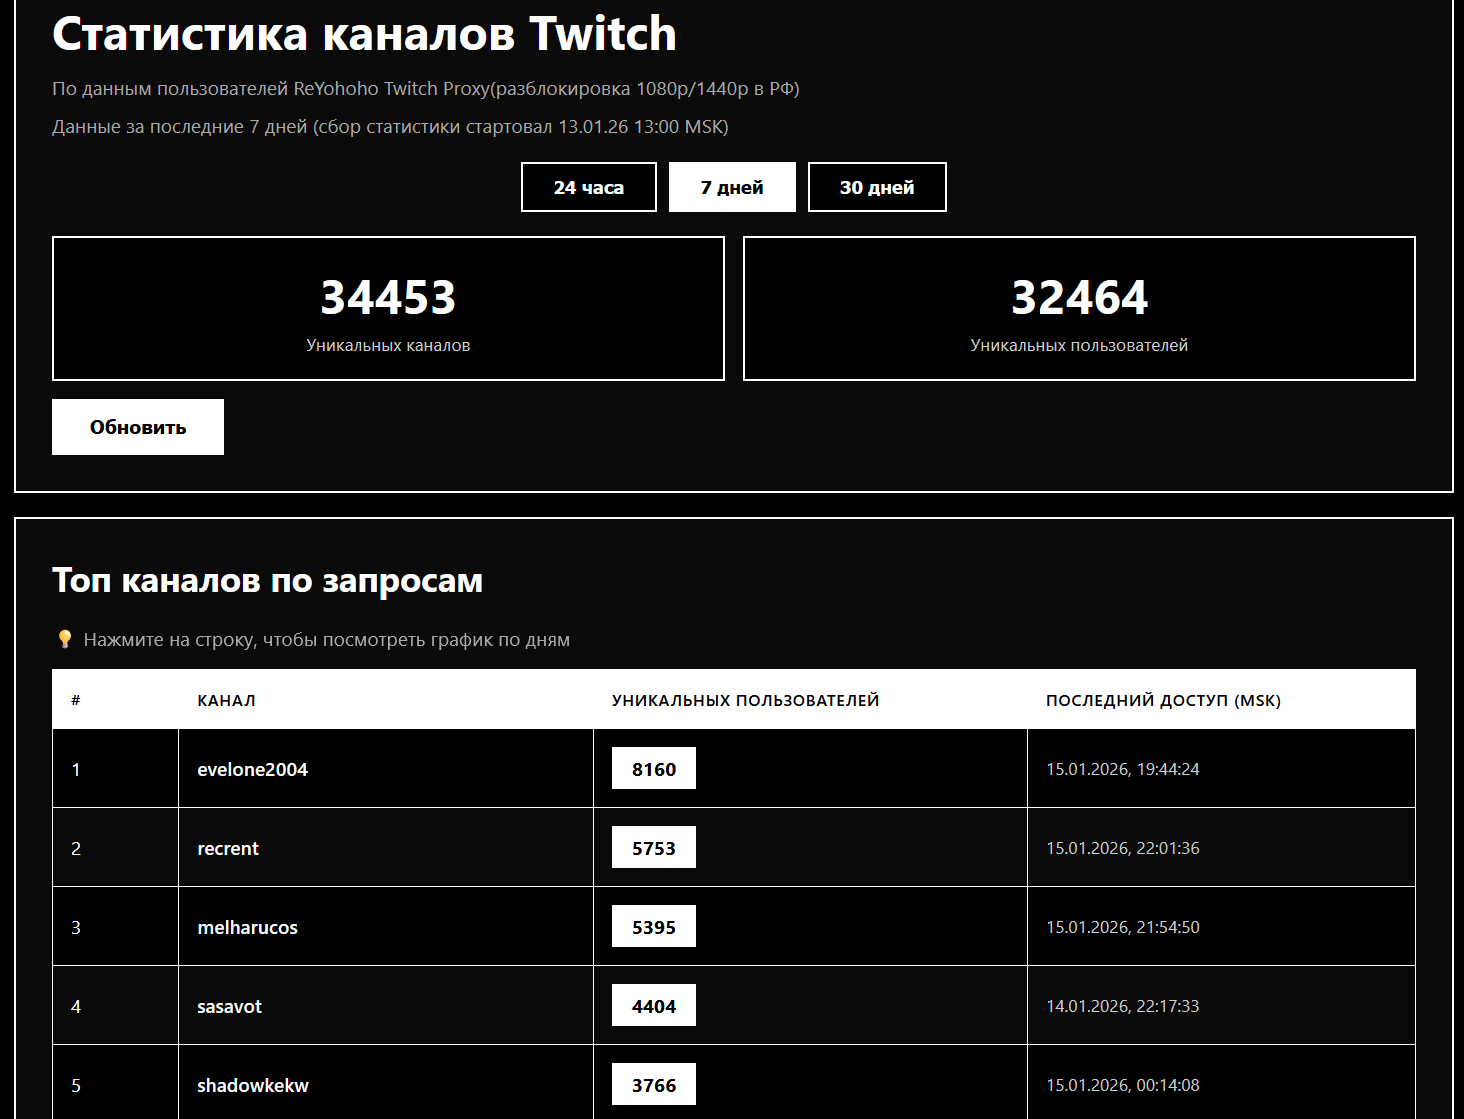Switch to the 24 часа period tab

pyautogui.click(x=589, y=187)
